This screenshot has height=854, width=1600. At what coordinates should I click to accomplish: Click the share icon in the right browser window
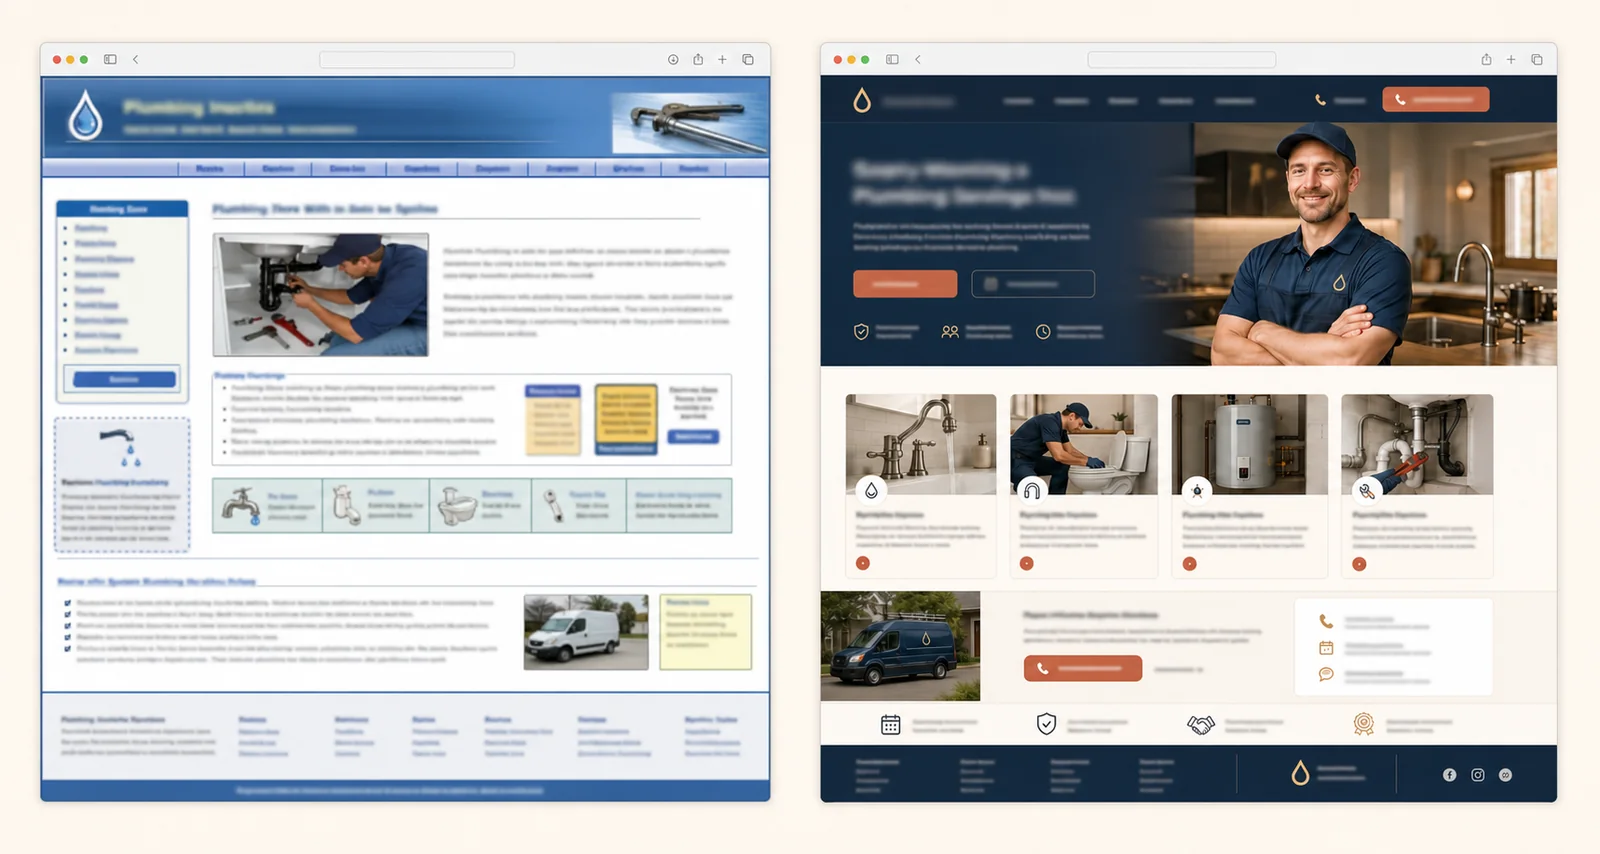[1486, 59]
